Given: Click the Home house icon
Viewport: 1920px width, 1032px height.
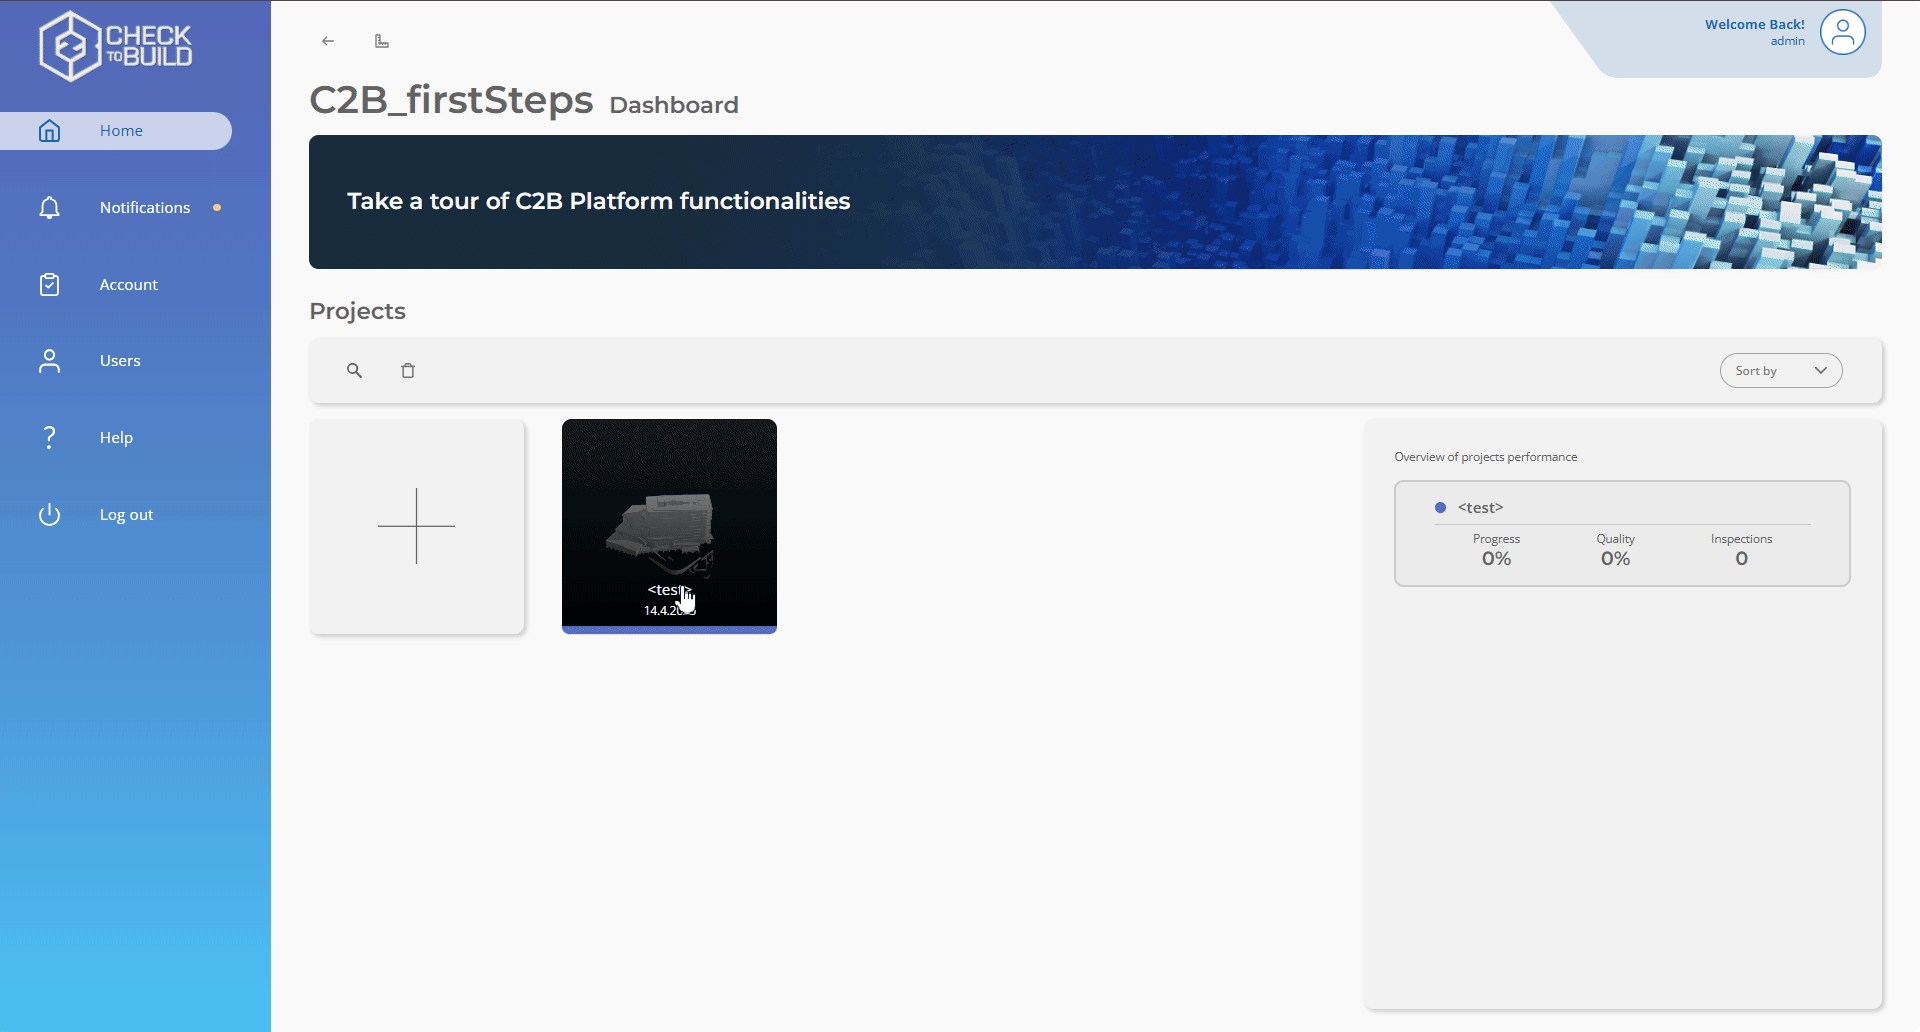Looking at the screenshot, I should click(x=49, y=131).
